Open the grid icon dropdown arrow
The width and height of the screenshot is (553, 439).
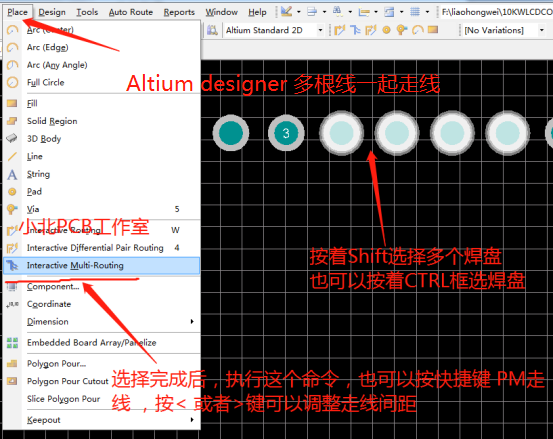coord(427,12)
